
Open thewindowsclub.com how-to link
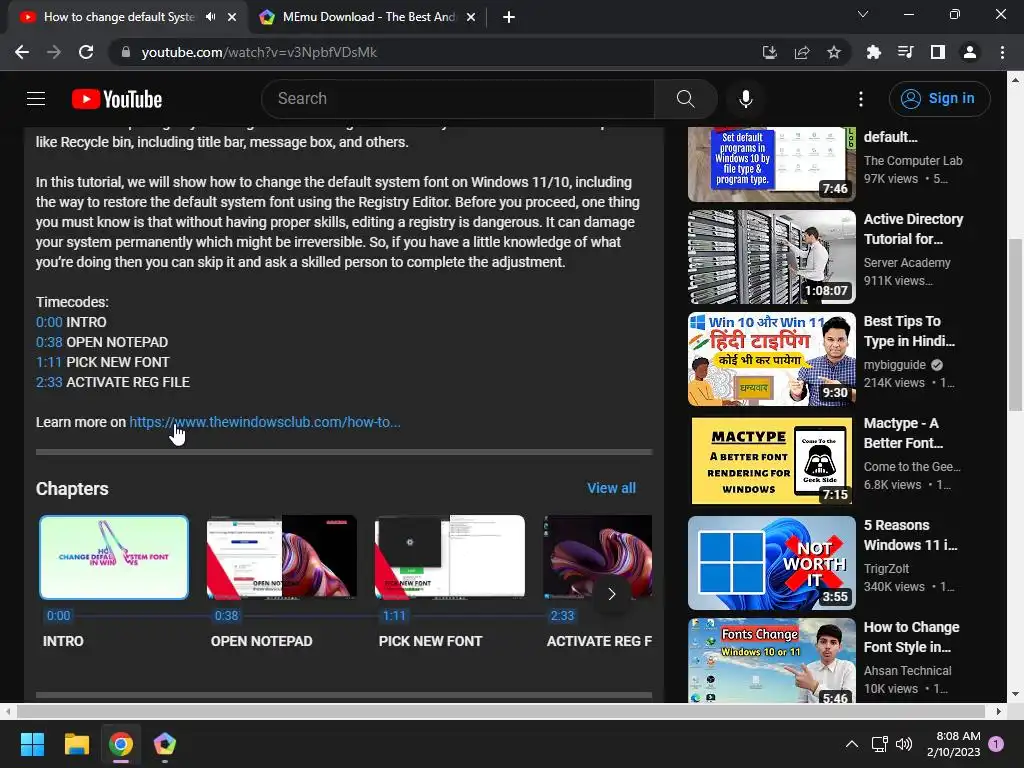click(x=264, y=422)
